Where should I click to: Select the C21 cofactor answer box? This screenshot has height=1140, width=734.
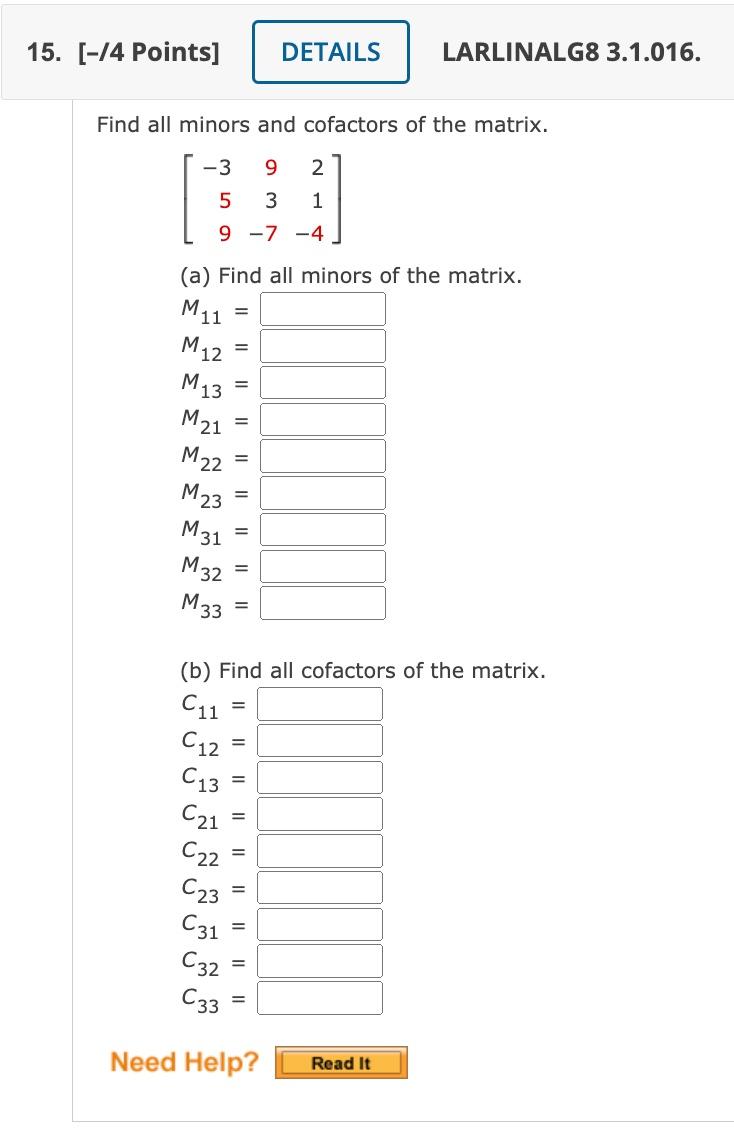[x=319, y=813]
